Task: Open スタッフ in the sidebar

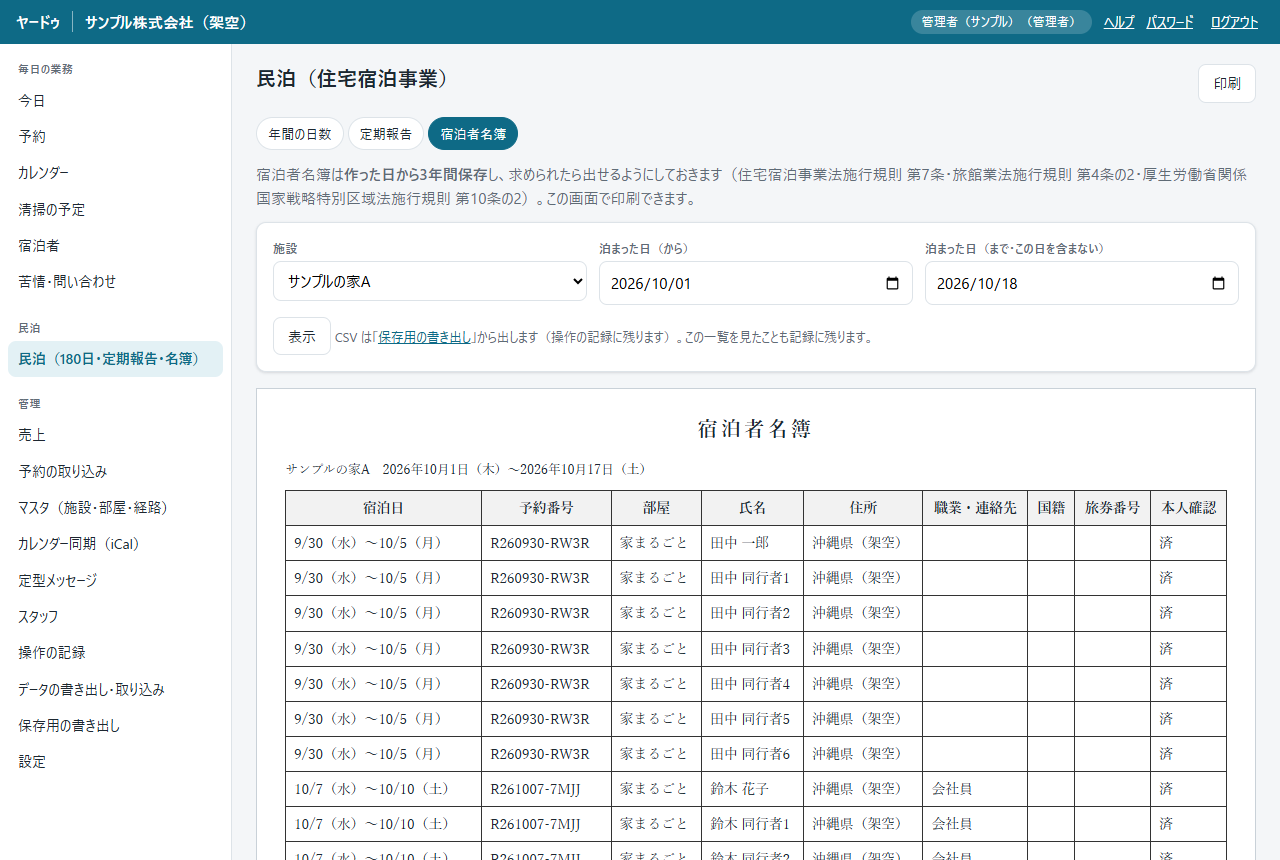Action: tap(115, 617)
